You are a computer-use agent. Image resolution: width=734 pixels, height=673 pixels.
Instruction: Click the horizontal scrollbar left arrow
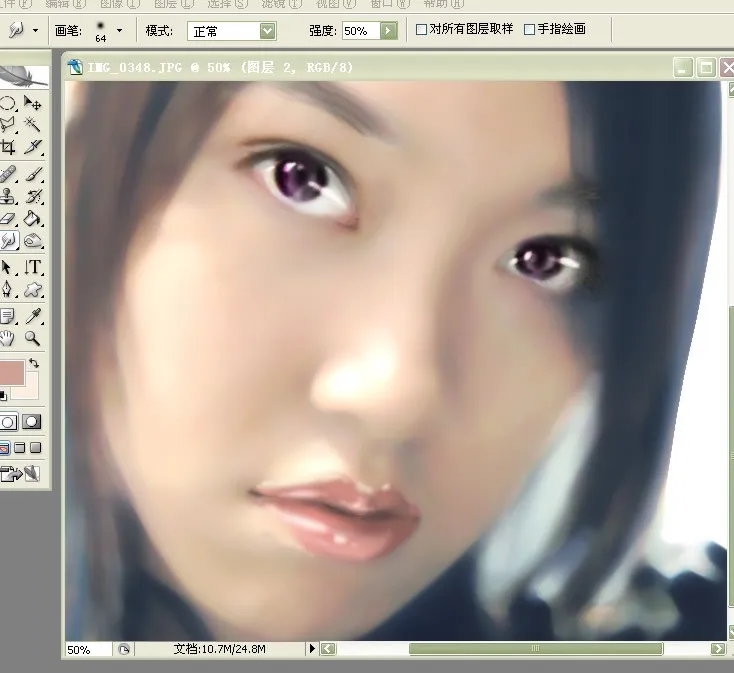click(327, 649)
